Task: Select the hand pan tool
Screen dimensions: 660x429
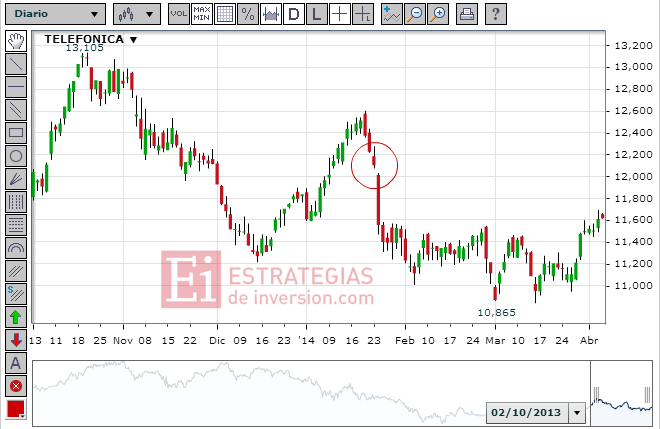Action: 16,41
